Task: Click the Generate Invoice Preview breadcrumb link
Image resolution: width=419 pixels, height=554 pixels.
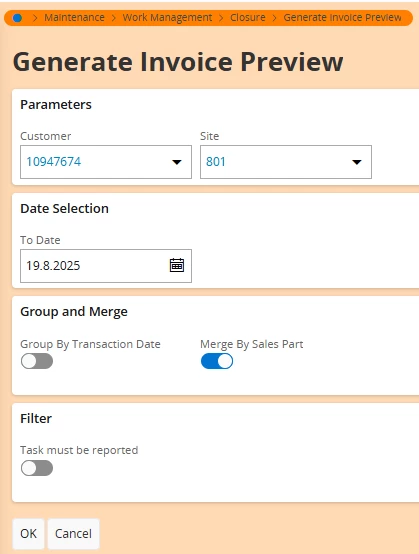Action: coord(342,17)
